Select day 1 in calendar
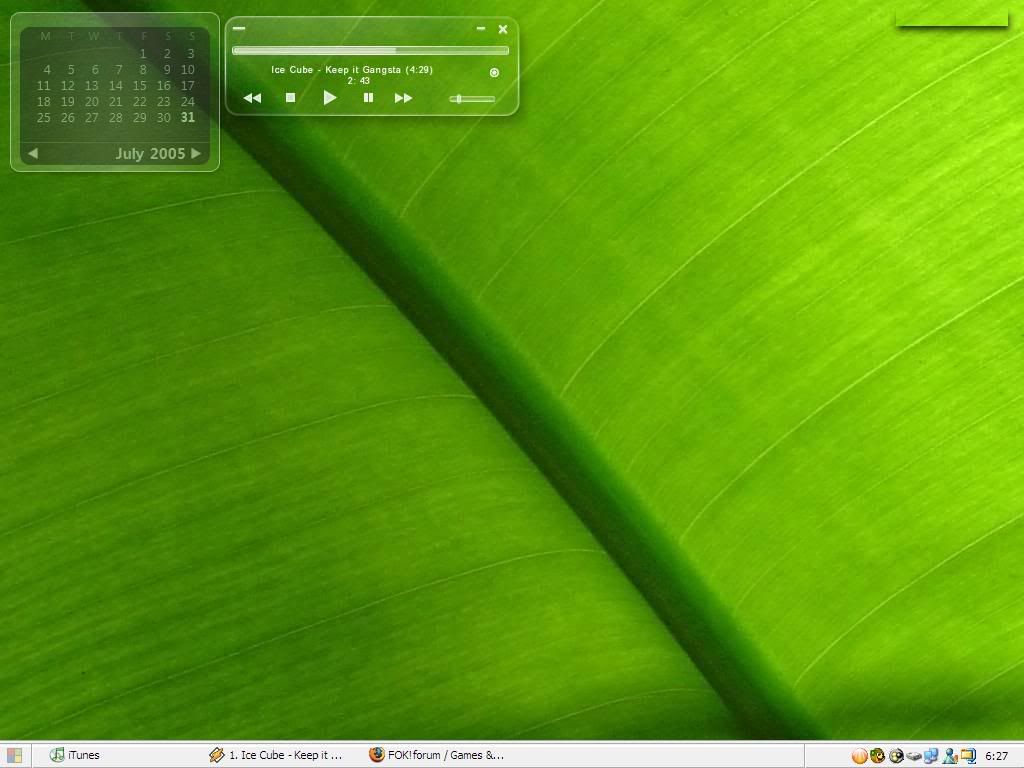Image resolution: width=1024 pixels, height=768 pixels. pos(143,54)
